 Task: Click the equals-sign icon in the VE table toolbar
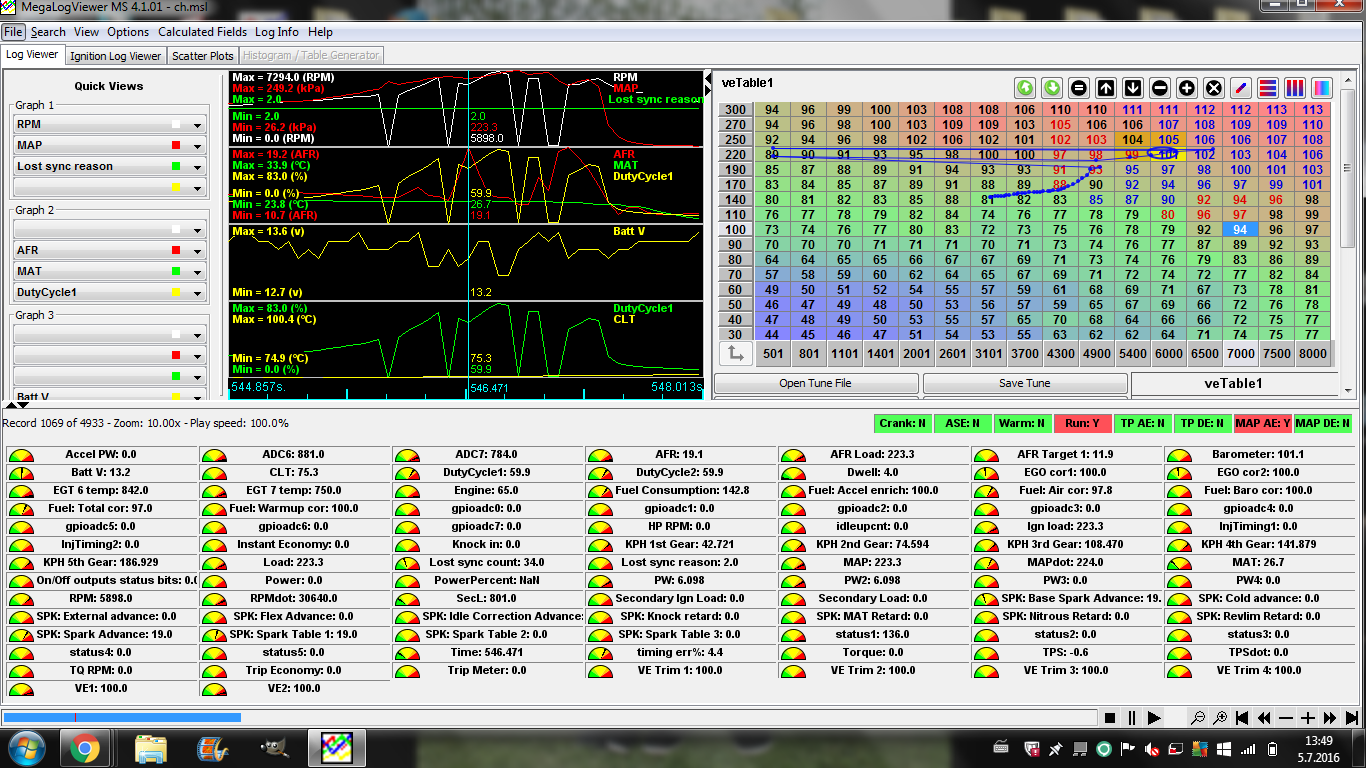(x=1079, y=87)
